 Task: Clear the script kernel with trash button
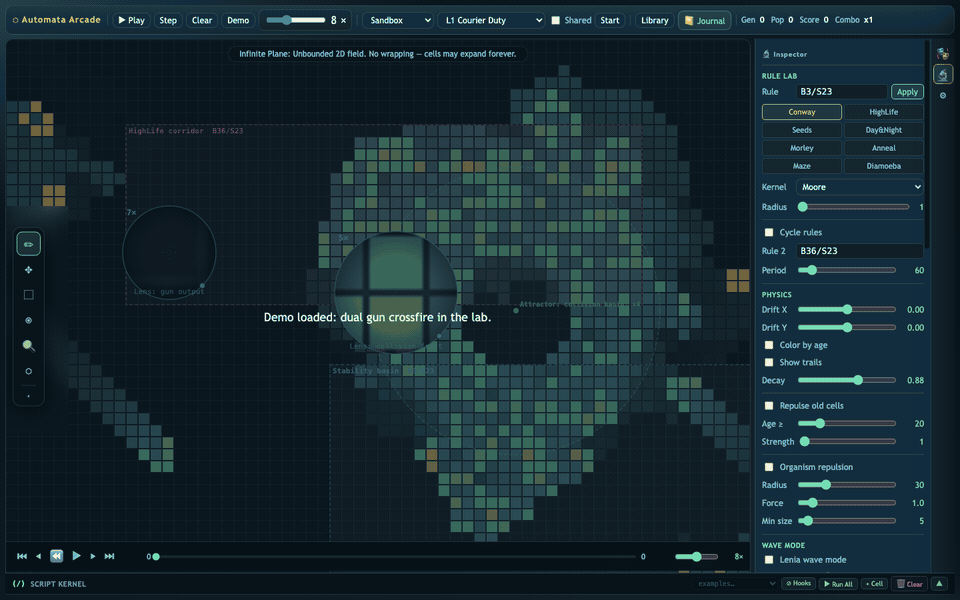pyautogui.click(x=909, y=584)
